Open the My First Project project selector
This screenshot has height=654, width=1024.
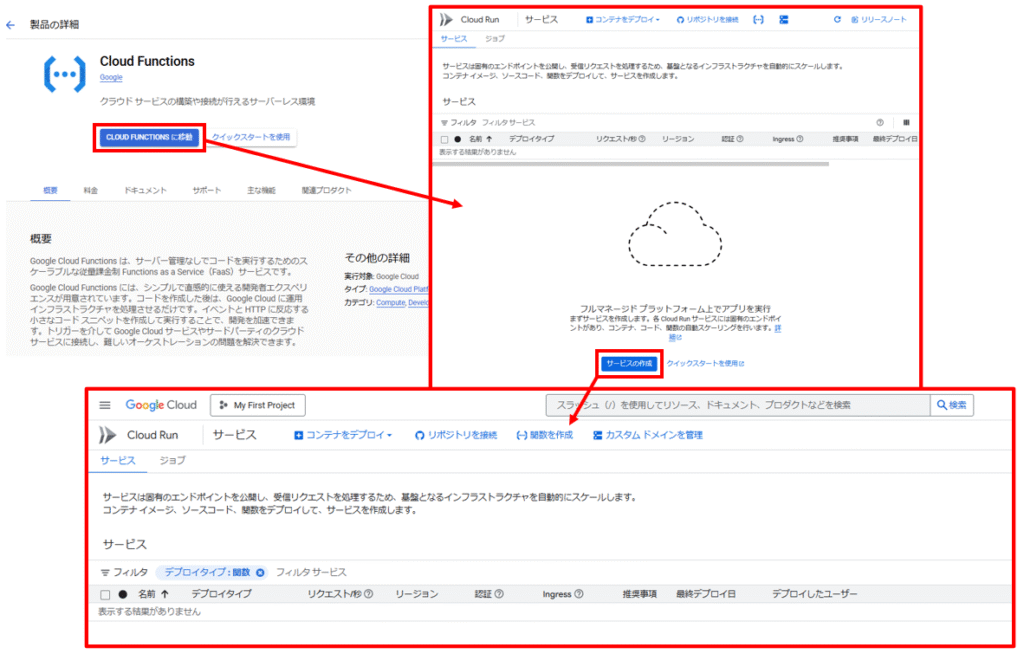tap(258, 405)
